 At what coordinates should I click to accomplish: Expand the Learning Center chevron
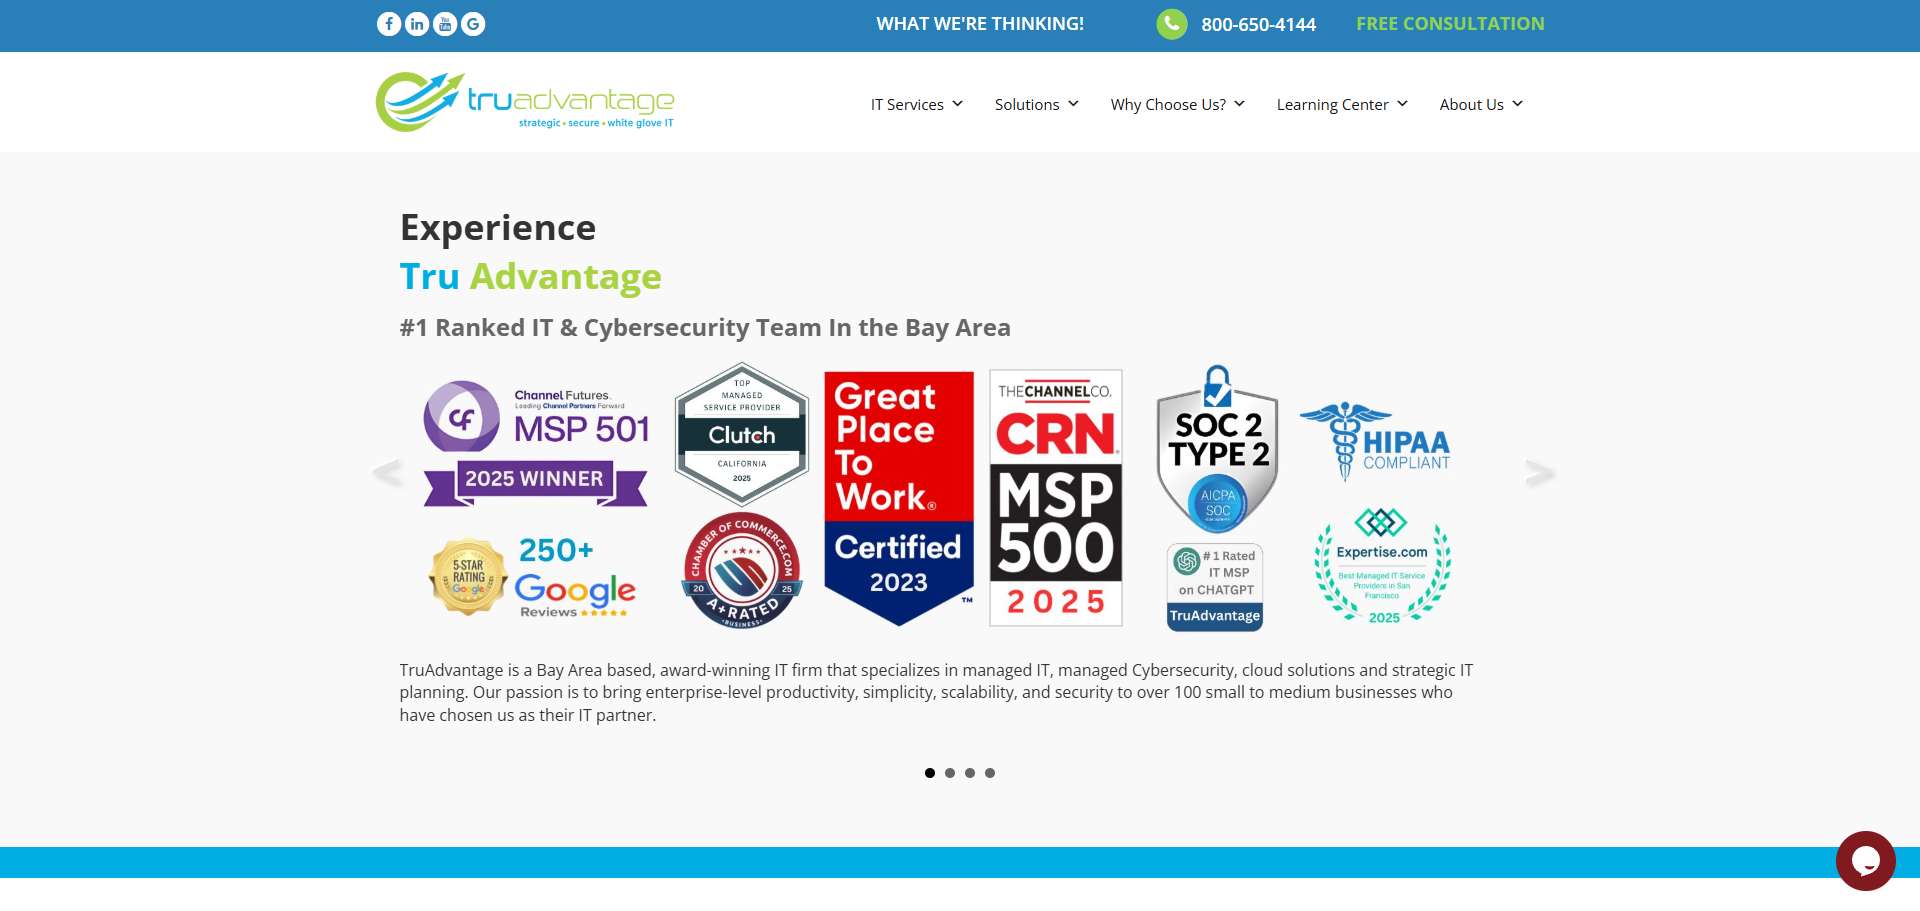[x=1403, y=104]
